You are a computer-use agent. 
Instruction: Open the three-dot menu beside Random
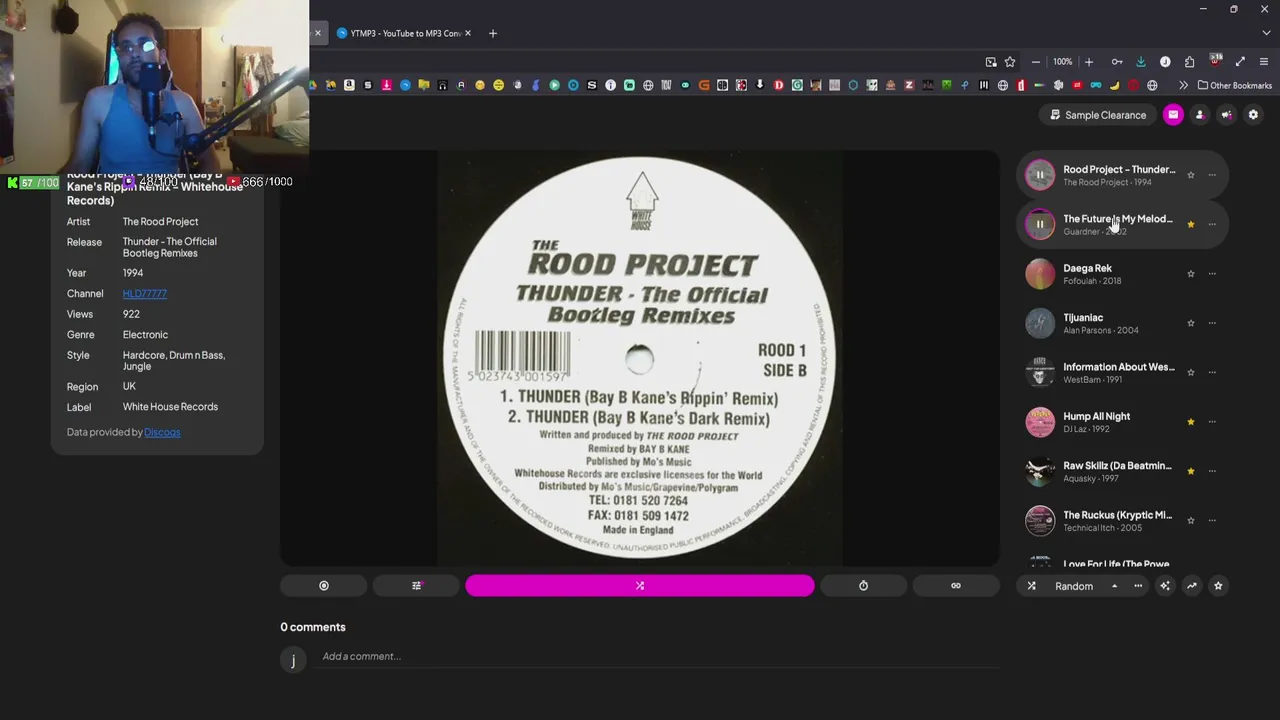point(1138,586)
